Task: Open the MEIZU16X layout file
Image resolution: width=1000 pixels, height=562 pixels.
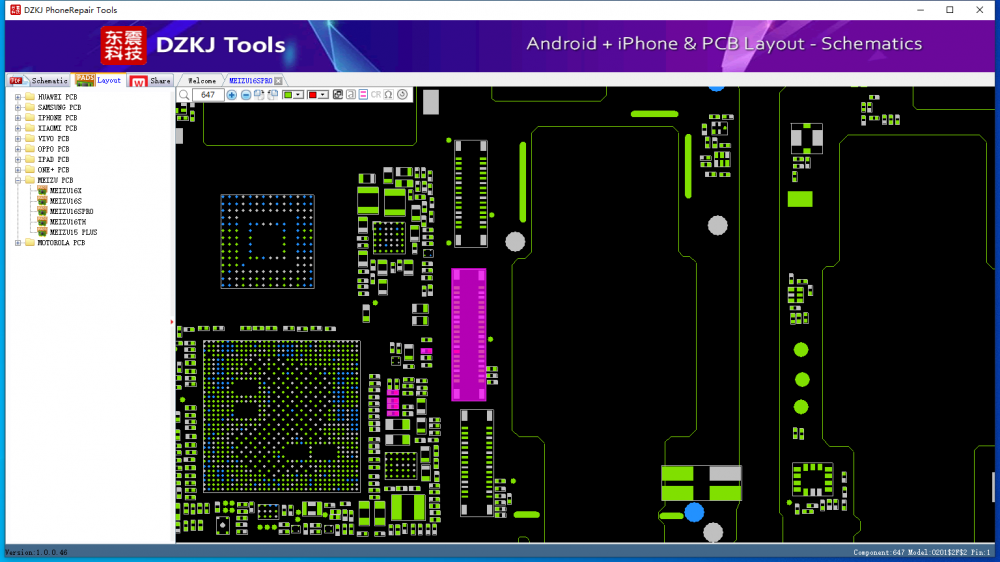Action: pyautogui.click(x=66, y=191)
